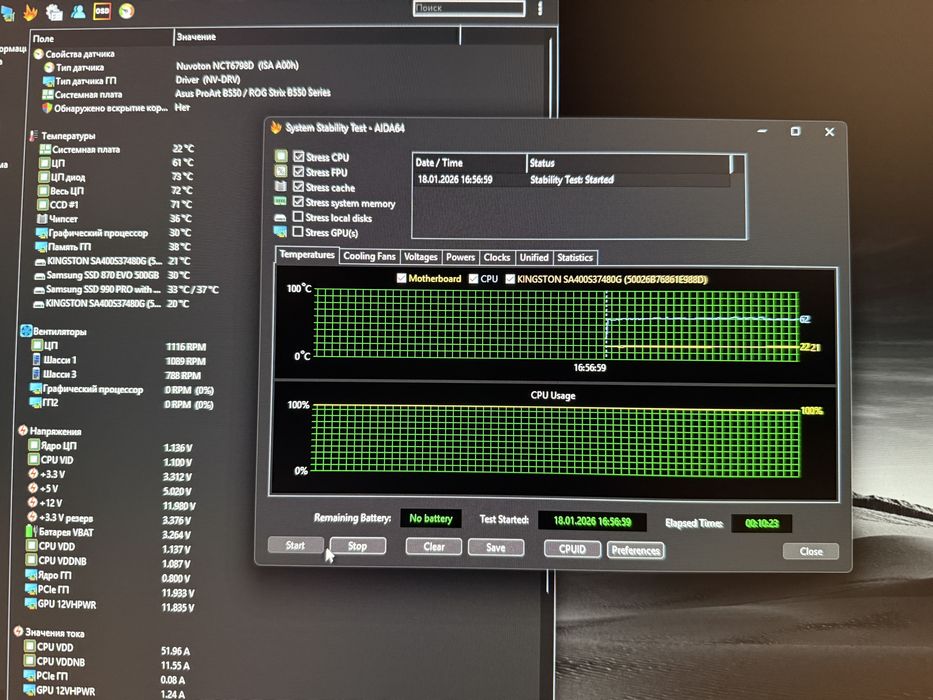933x700 pixels.
Task: Select the +12 V voltage row
Action: 111,504
